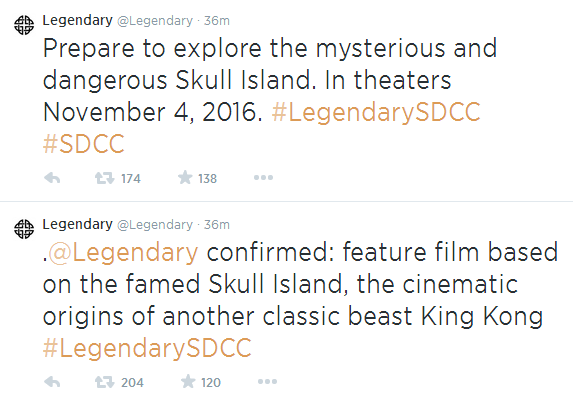Retweet the tweet with 204 retweets
574x409 pixels.
105,382
